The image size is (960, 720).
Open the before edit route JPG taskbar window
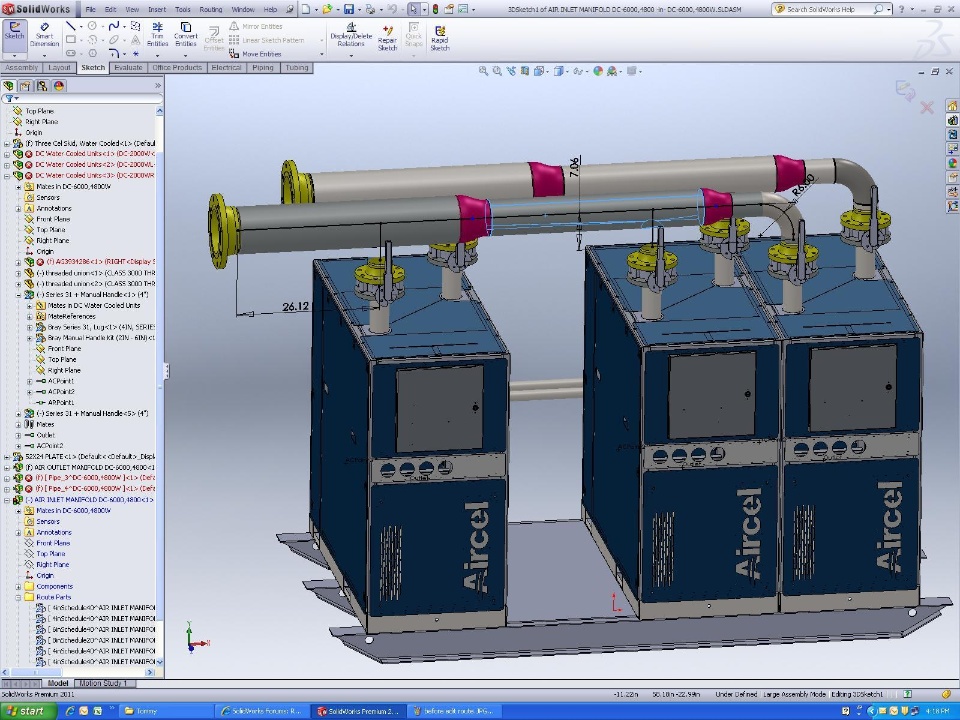tap(454, 711)
